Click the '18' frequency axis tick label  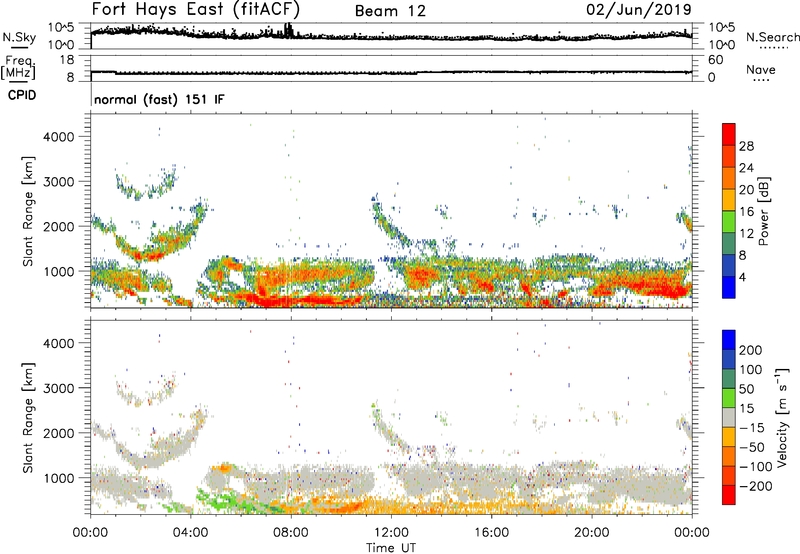pyautogui.click(x=67, y=60)
